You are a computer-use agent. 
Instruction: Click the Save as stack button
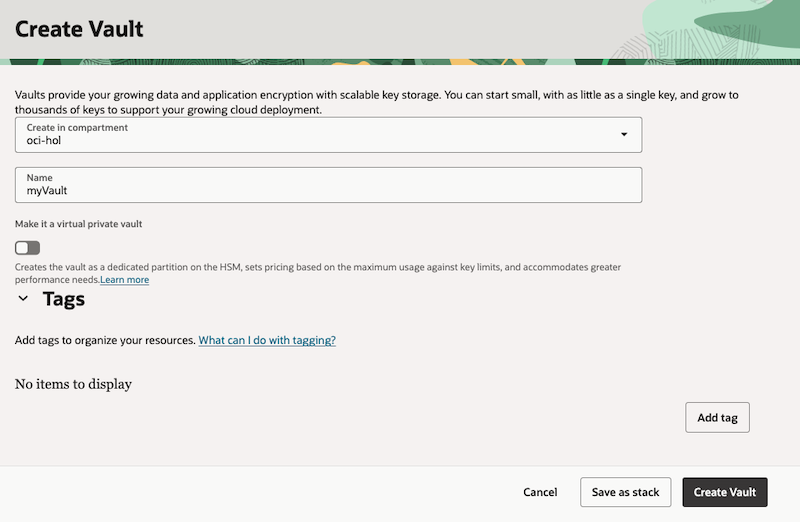(x=625, y=492)
